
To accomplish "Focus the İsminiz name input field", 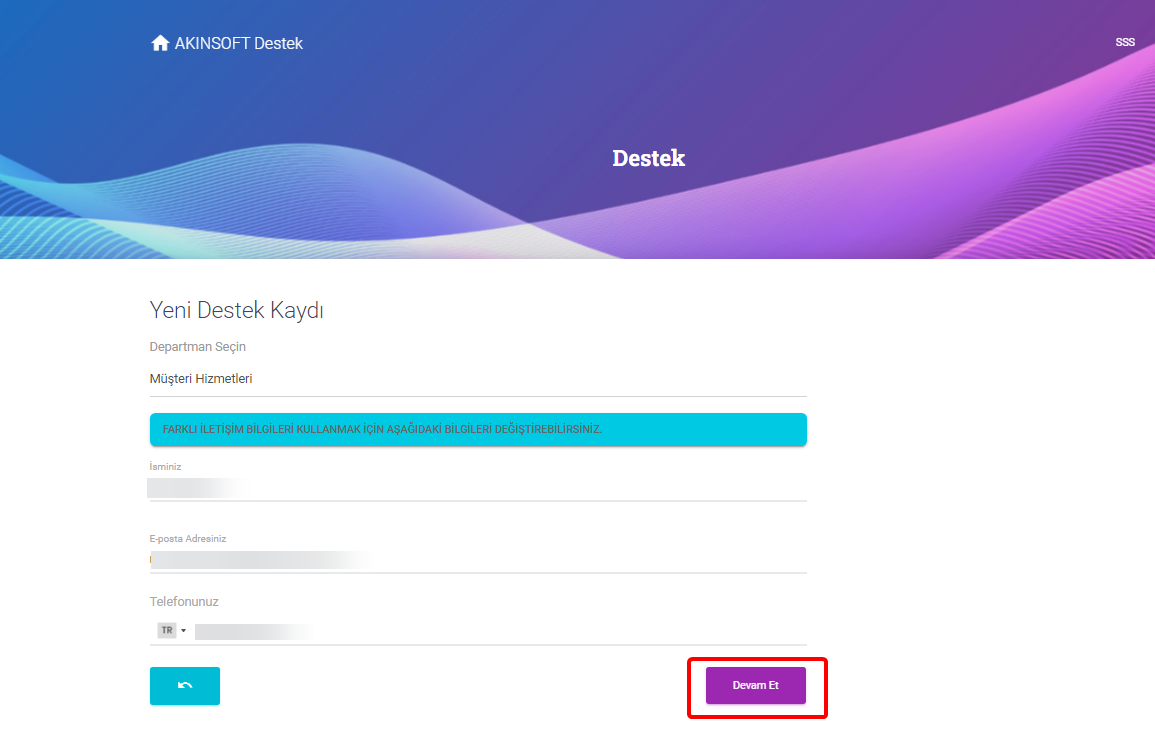I will [478, 488].
